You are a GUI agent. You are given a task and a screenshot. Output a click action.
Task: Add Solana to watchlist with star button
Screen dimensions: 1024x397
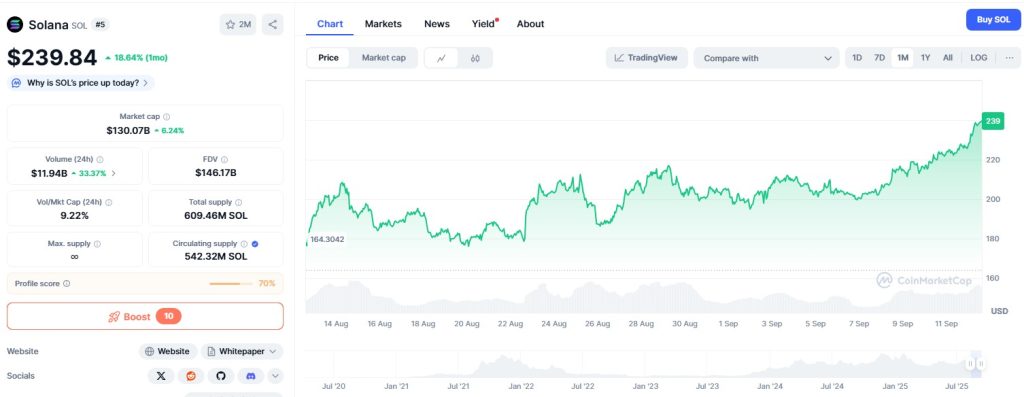pyautogui.click(x=238, y=25)
